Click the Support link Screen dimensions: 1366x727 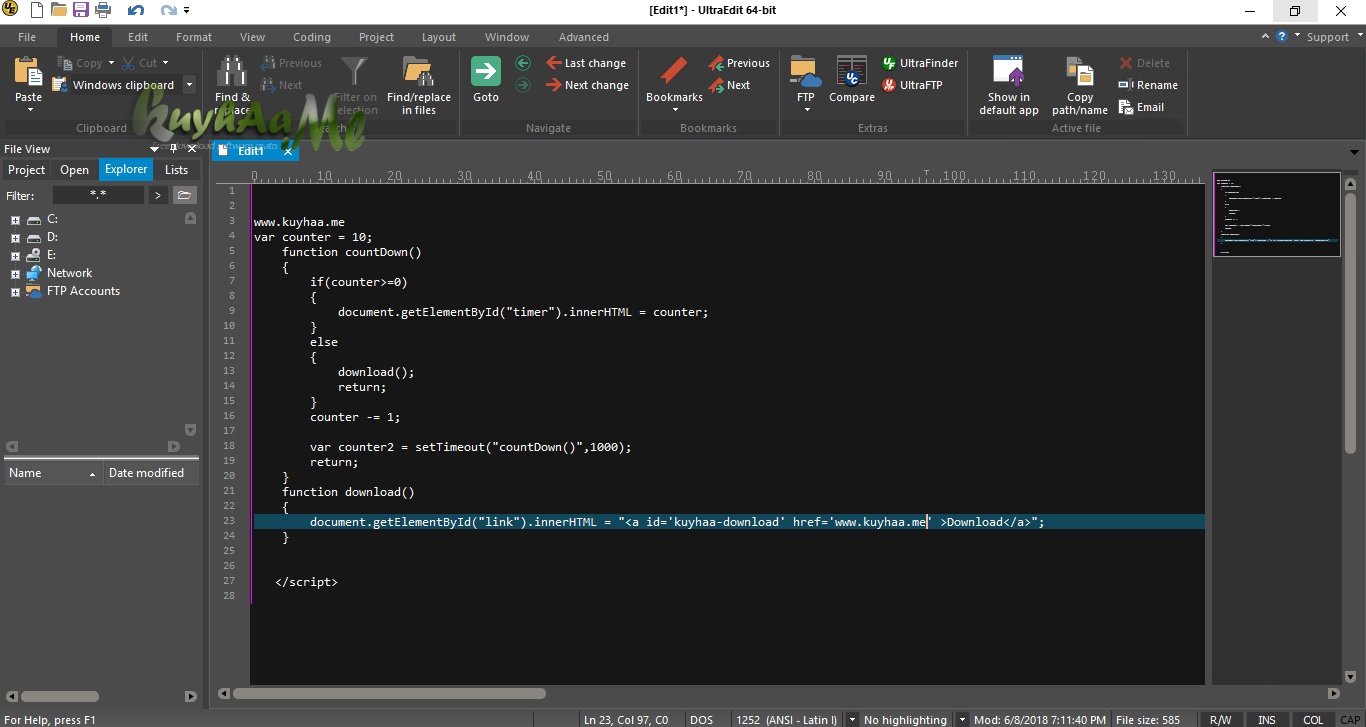[1327, 37]
